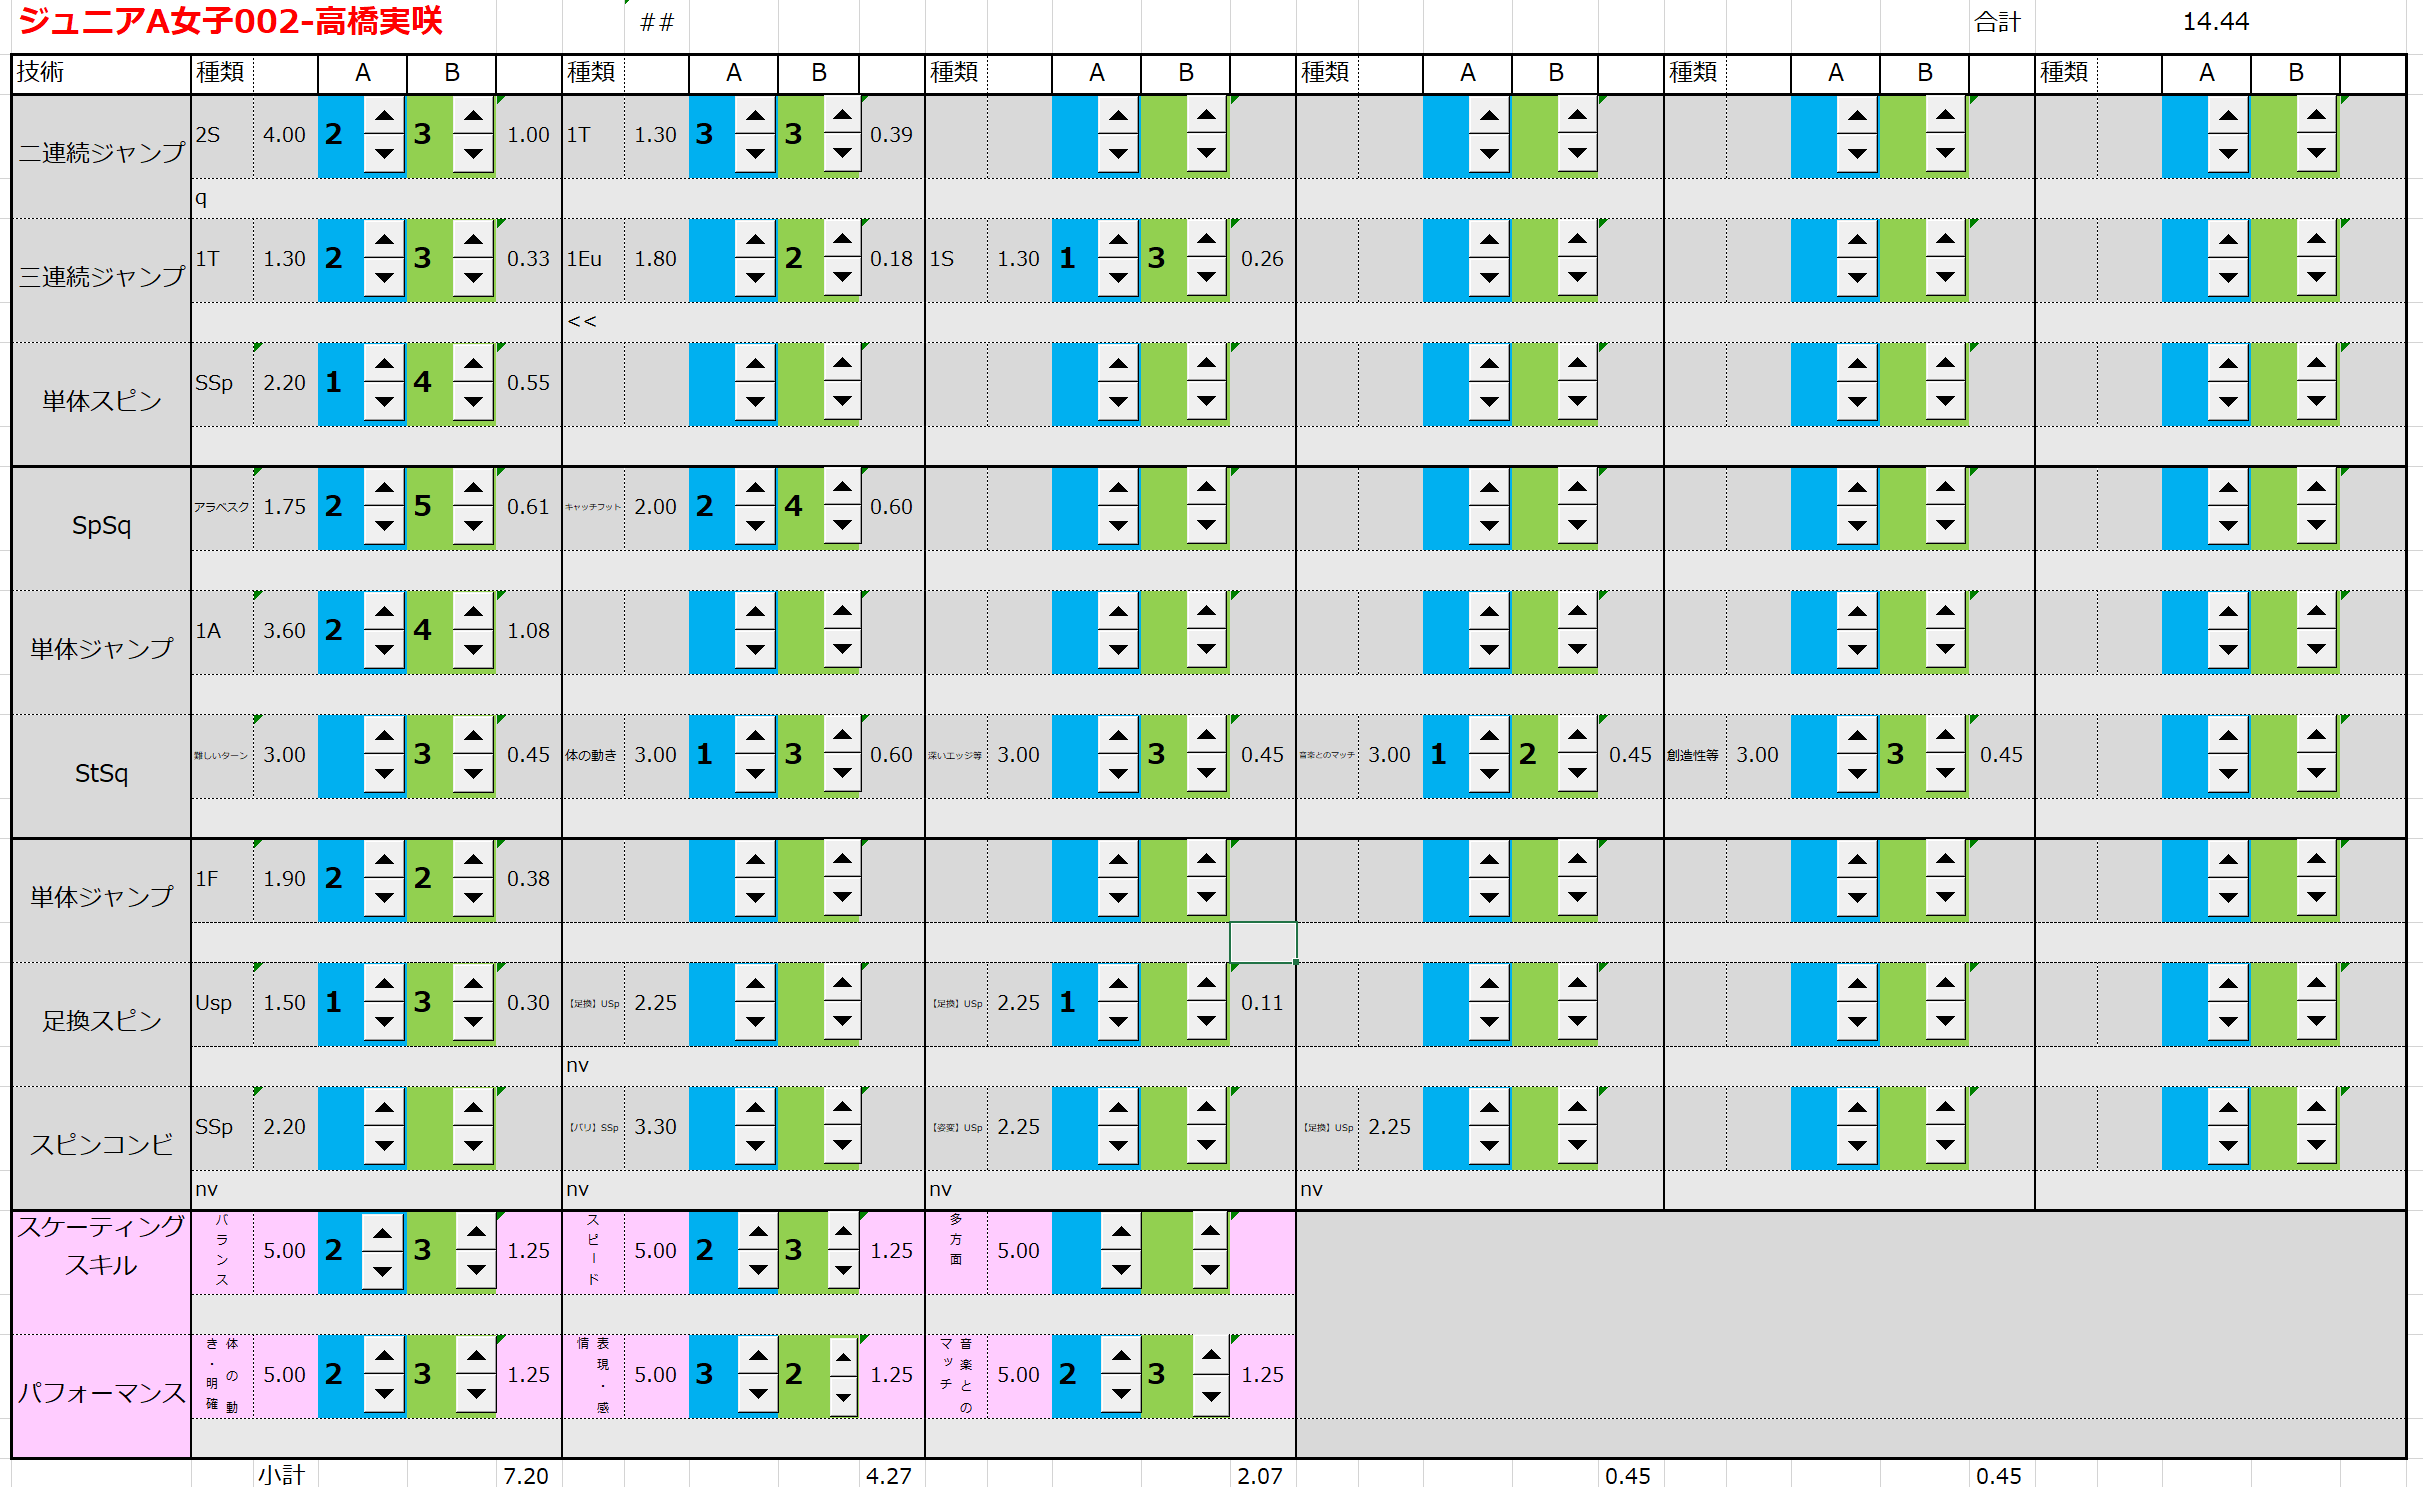Increase judge A score for 2S jump
Image resolution: width=2423 pixels, height=1487 pixels.
(x=384, y=116)
